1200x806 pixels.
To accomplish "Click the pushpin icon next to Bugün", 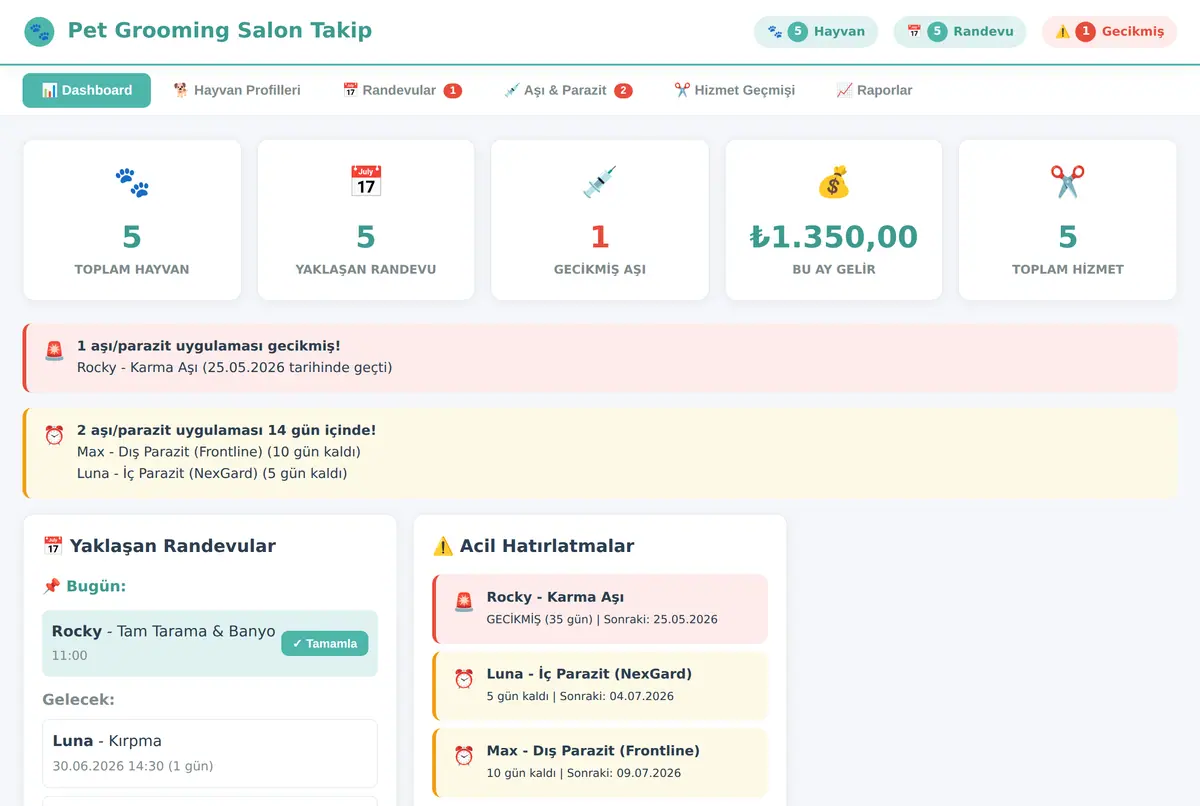I will pos(51,586).
